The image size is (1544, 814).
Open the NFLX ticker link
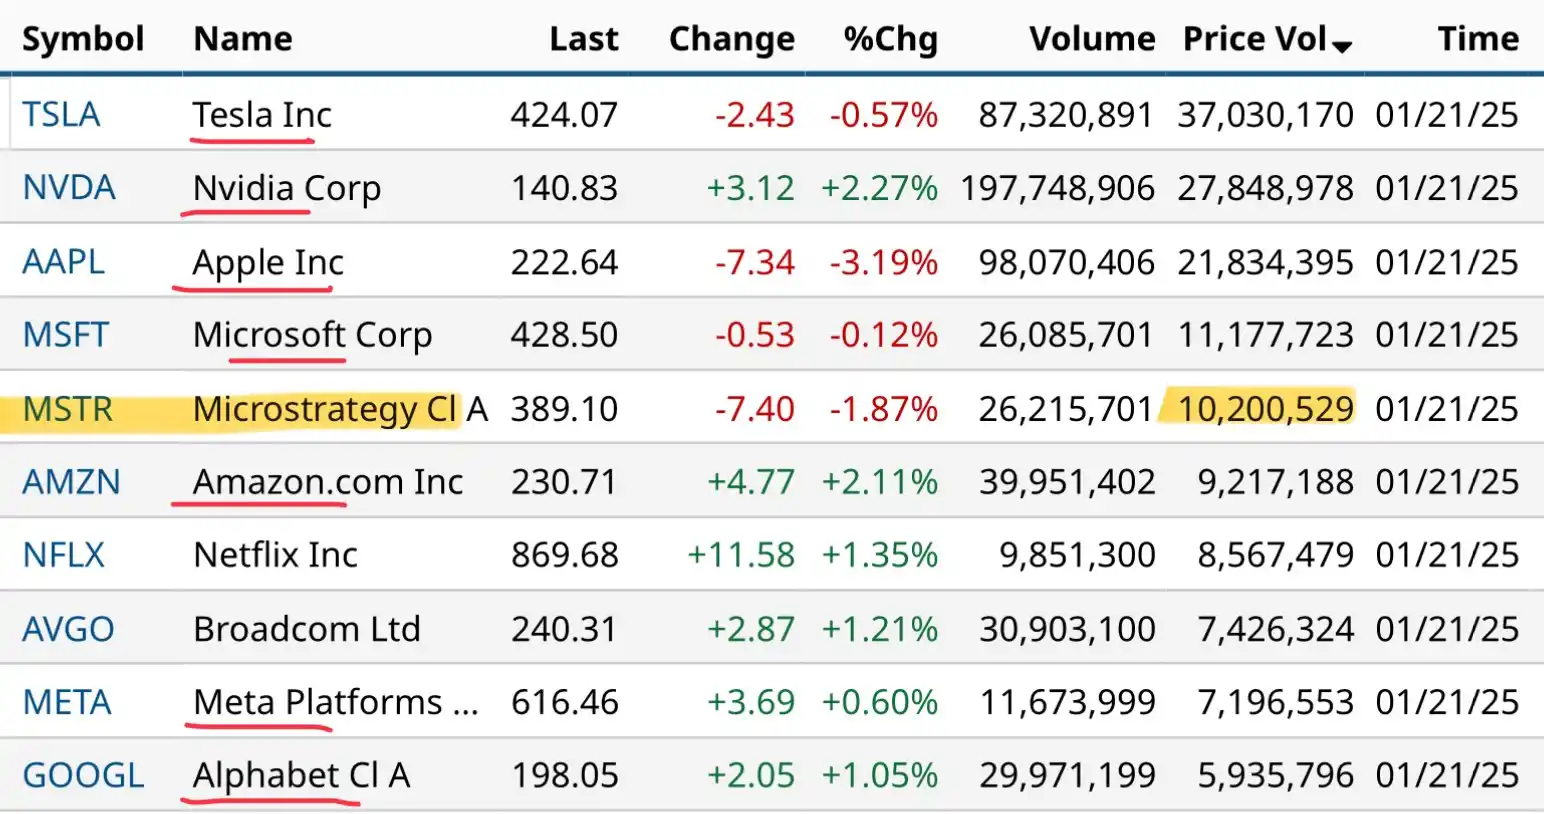[x=63, y=555]
